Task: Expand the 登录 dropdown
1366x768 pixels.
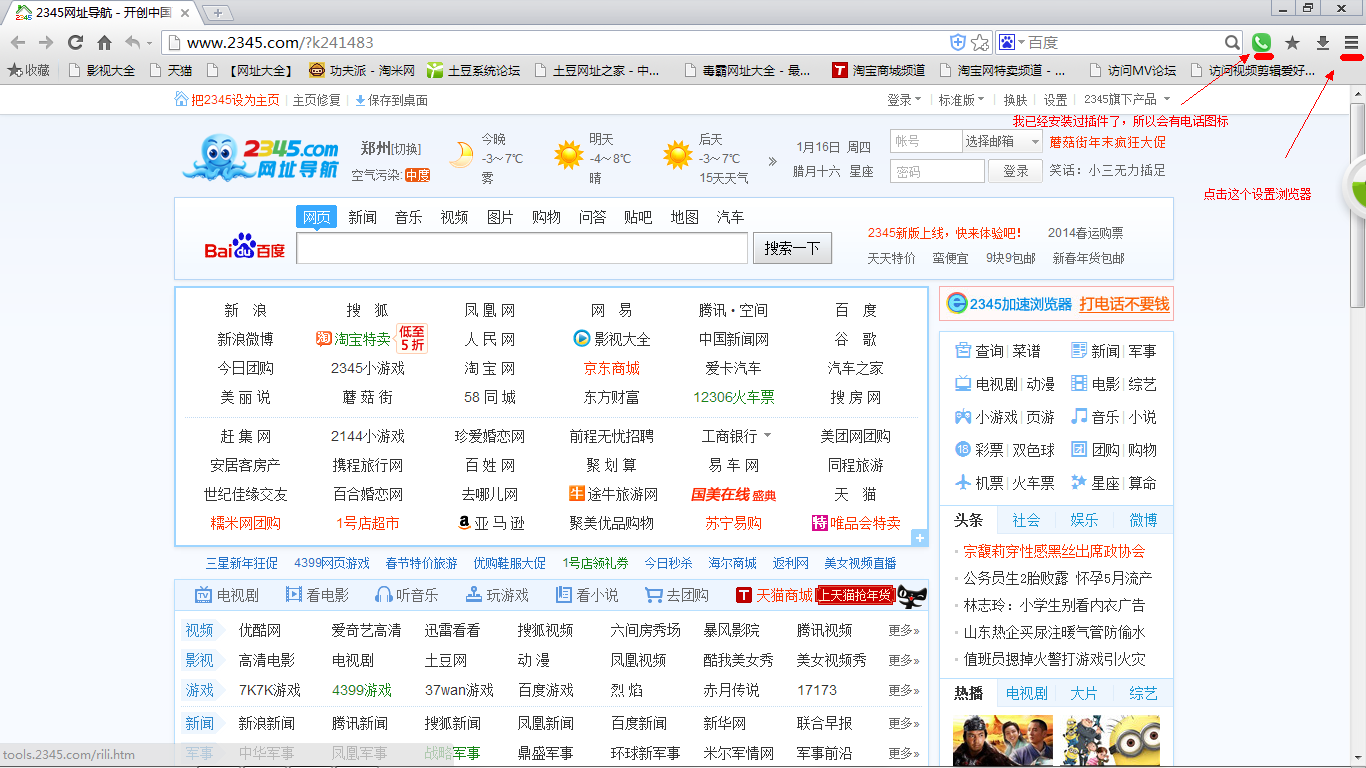Action: tap(904, 100)
